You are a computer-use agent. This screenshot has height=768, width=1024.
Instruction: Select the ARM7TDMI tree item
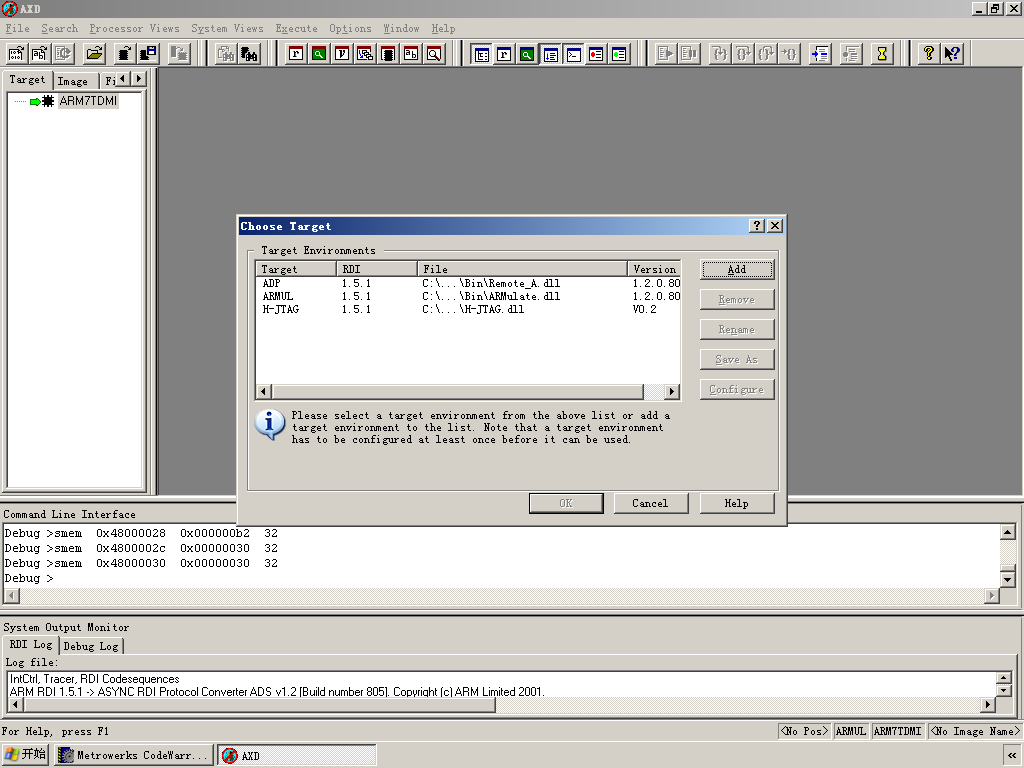pyautogui.click(x=88, y=101)
